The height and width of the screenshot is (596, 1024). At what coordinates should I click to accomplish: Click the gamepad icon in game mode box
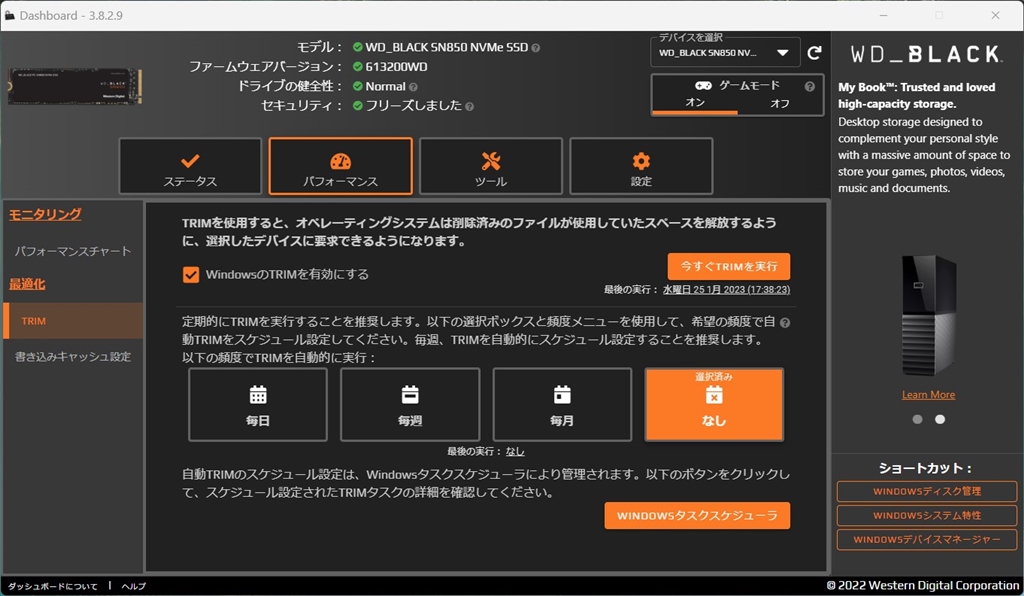tap(703, 86)
